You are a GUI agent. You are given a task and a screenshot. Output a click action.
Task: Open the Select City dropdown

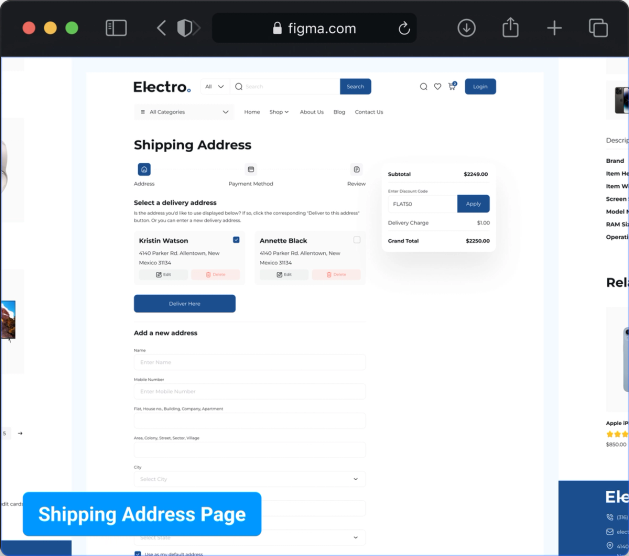(x=250, y=479)
